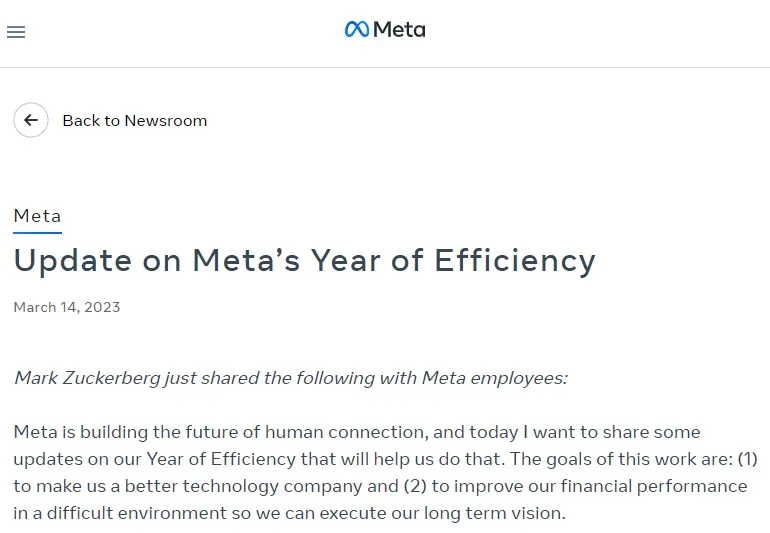Click the word Efficiency in the headline
Screen dimensions: 770x533
514,261
